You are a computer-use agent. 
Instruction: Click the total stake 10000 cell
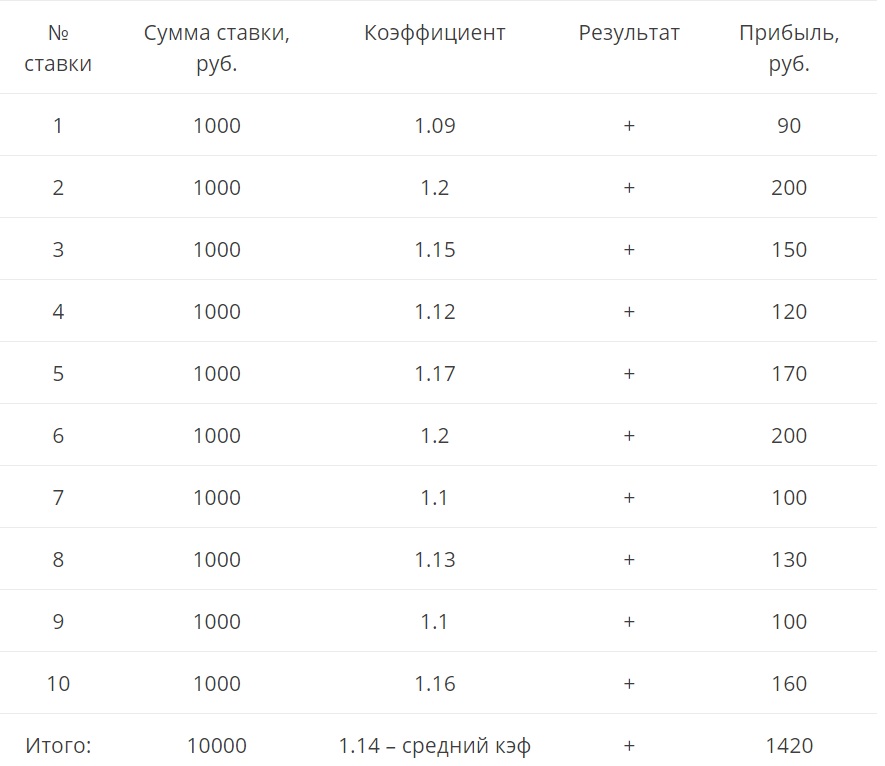(217, 746)
